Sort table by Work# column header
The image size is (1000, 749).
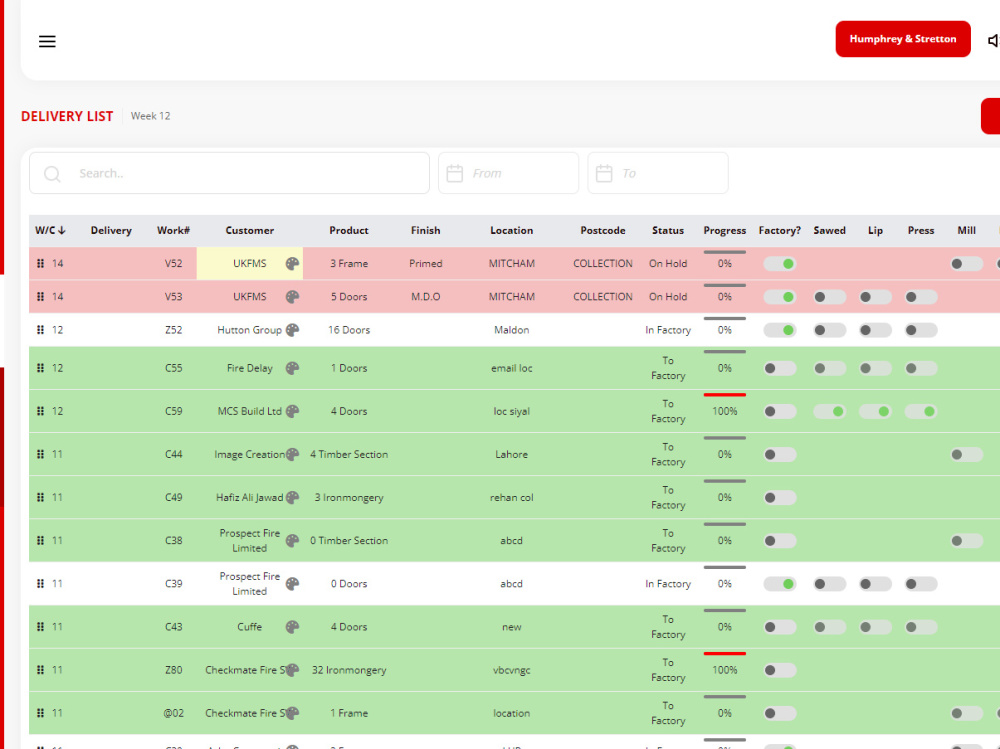tap(173, 230)
